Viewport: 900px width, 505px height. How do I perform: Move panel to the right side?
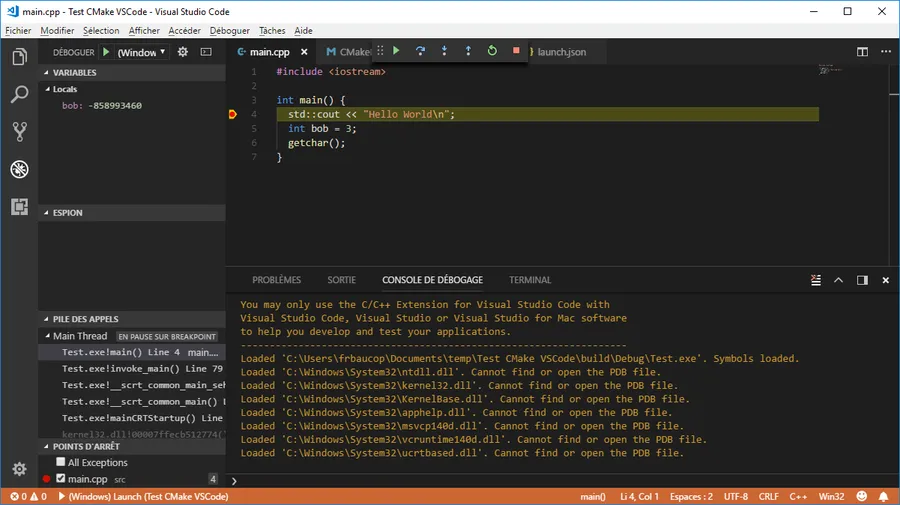pos(862,280)
